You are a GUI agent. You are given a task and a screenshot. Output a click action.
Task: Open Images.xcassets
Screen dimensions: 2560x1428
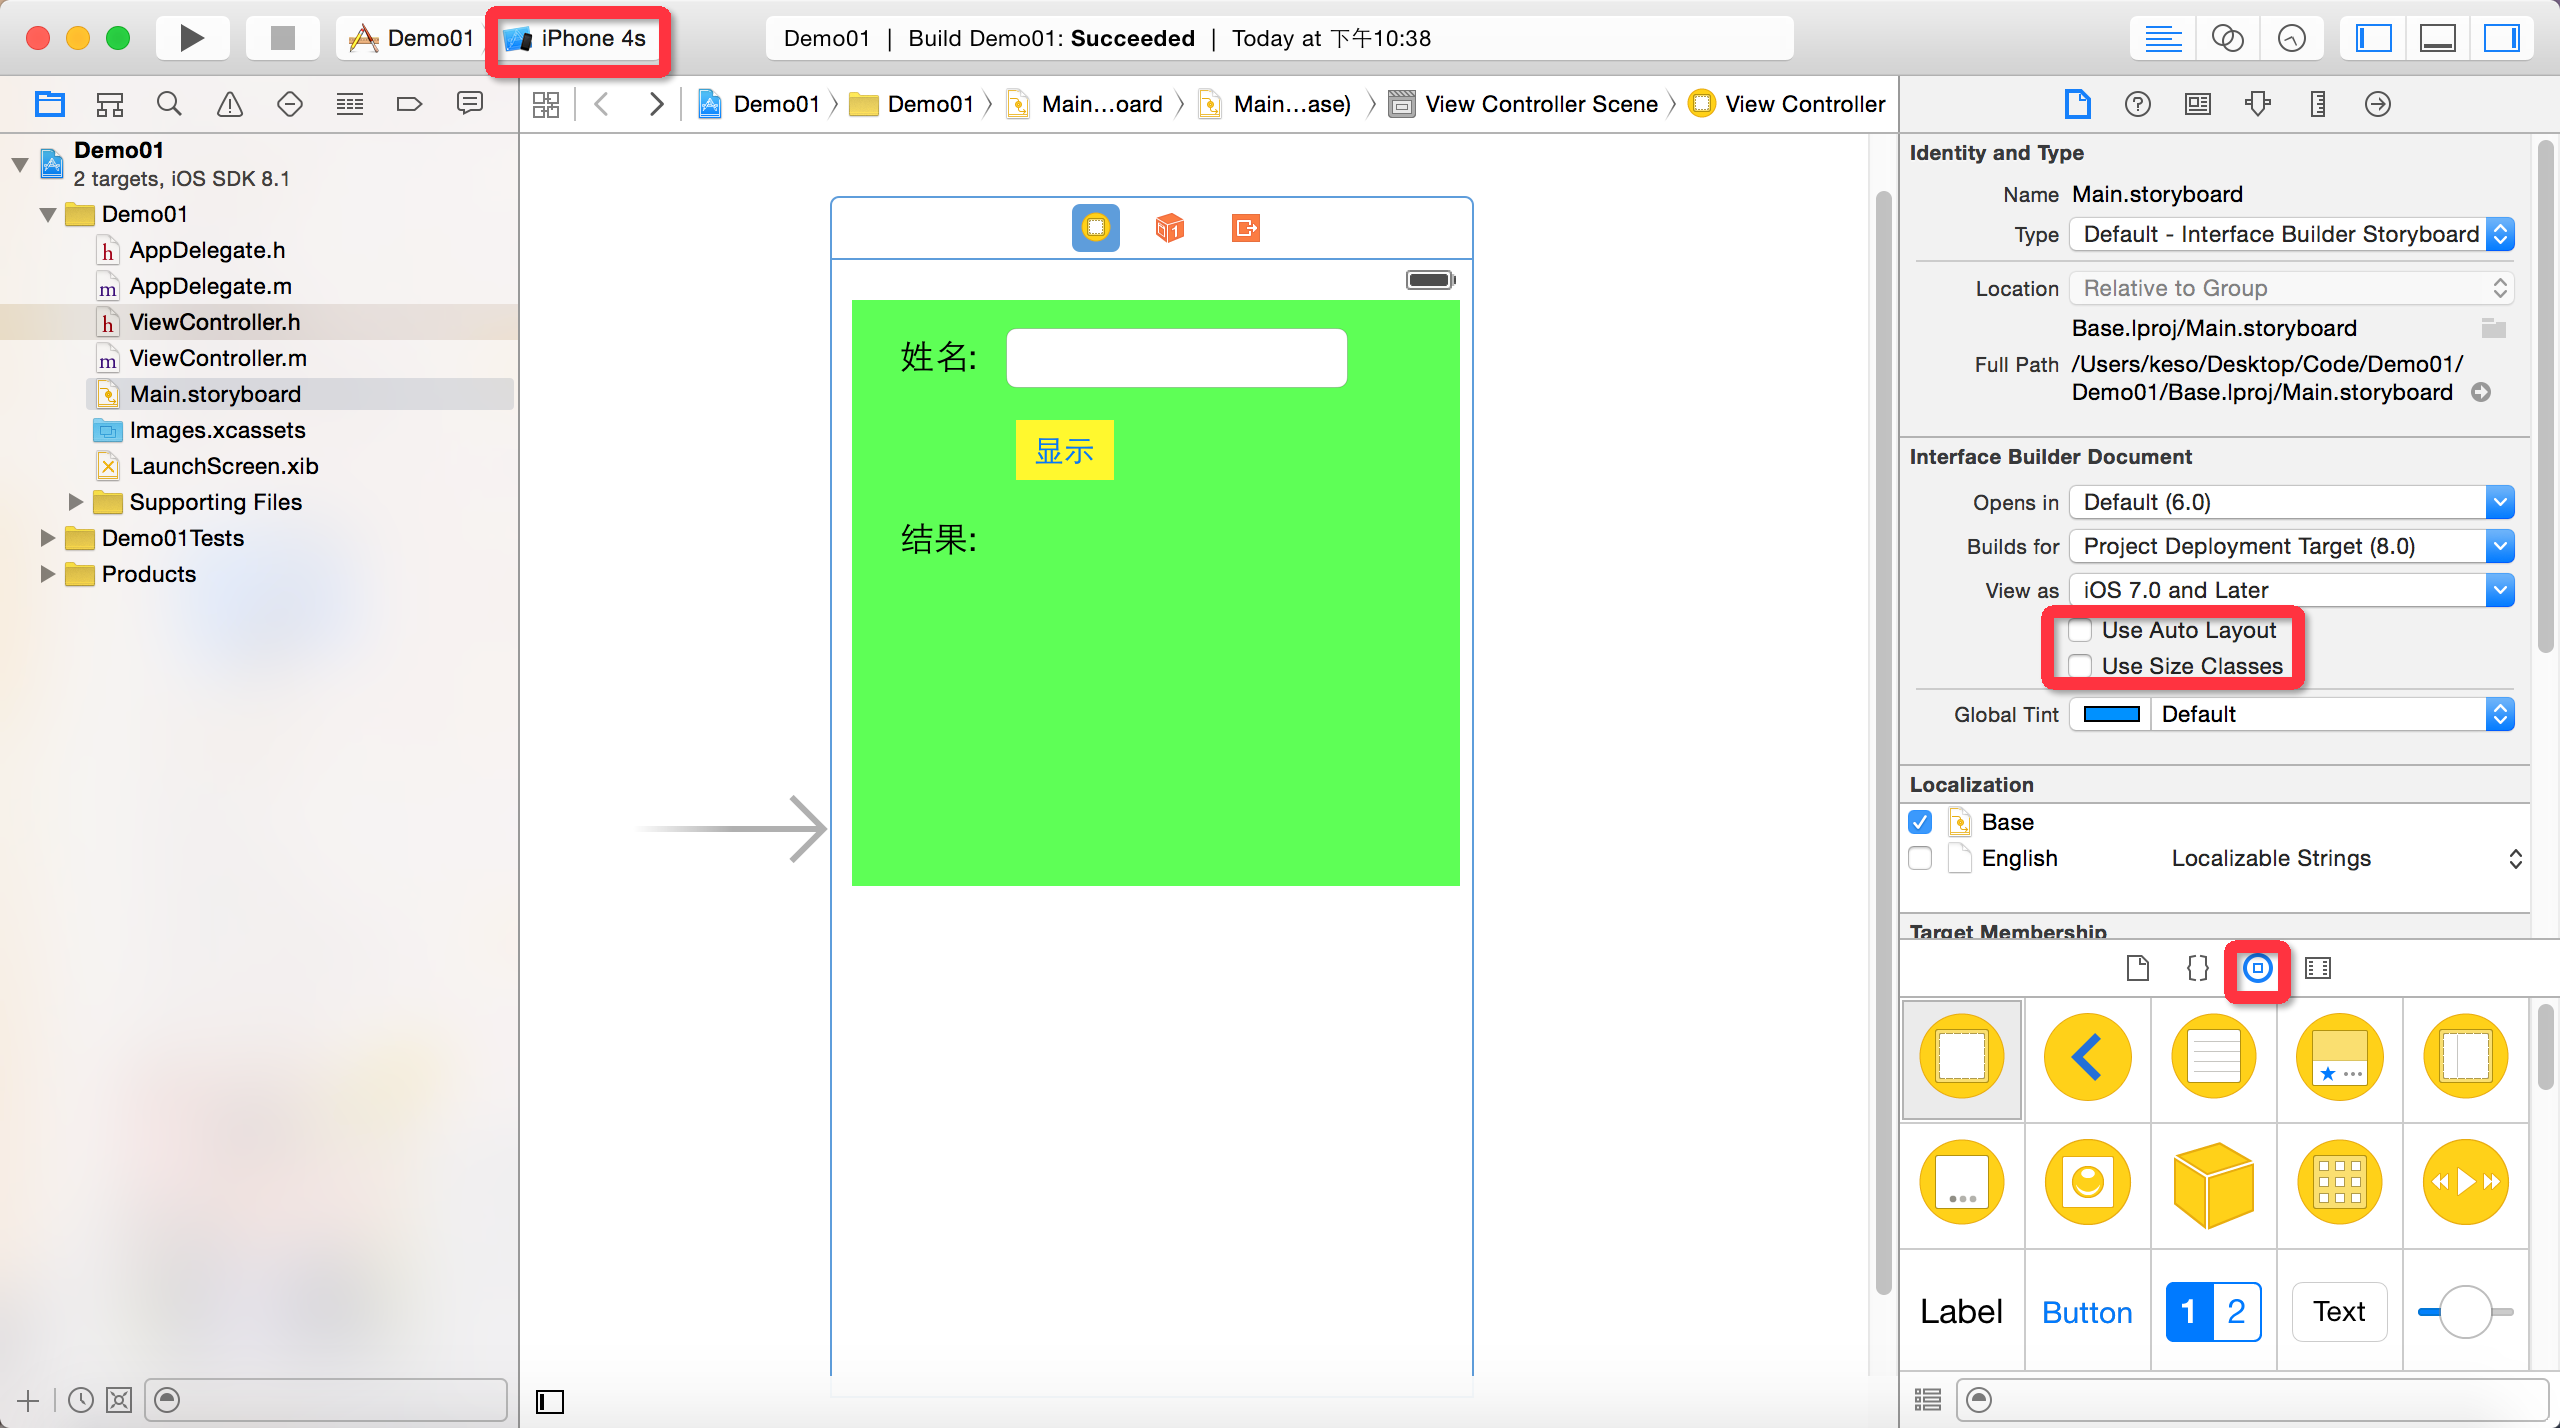(217, 430)
